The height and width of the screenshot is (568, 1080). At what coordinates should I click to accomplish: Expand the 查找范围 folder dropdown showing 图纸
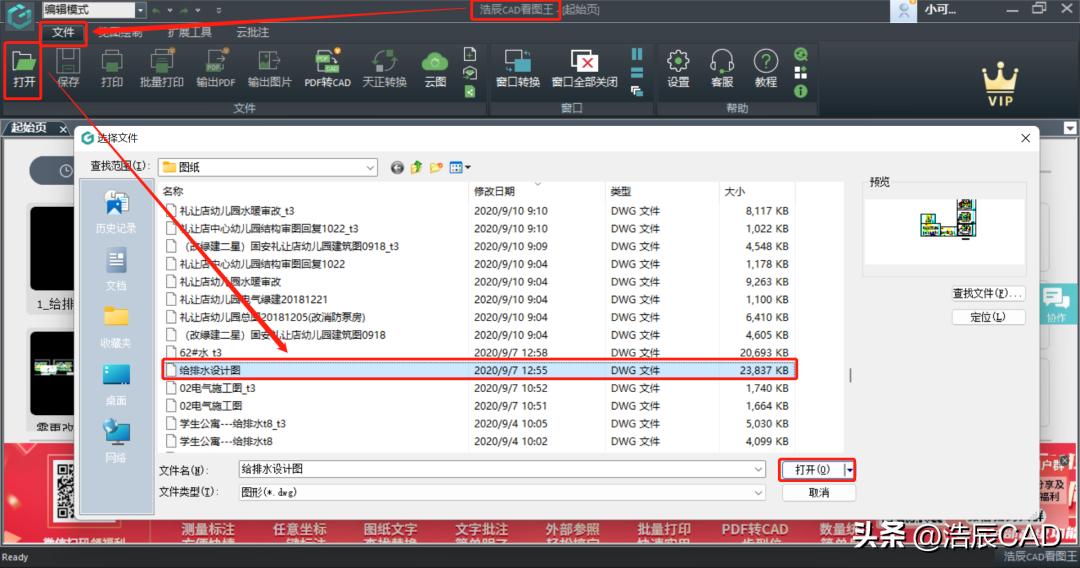coord(370,167)
